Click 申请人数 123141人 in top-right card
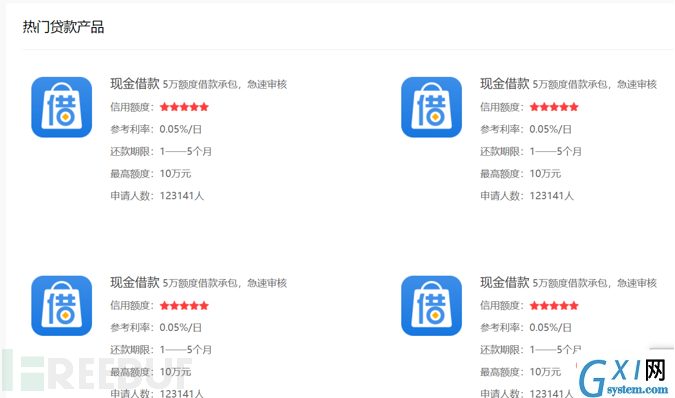Viewport: 675px width, 398px height. pos(527,196)
